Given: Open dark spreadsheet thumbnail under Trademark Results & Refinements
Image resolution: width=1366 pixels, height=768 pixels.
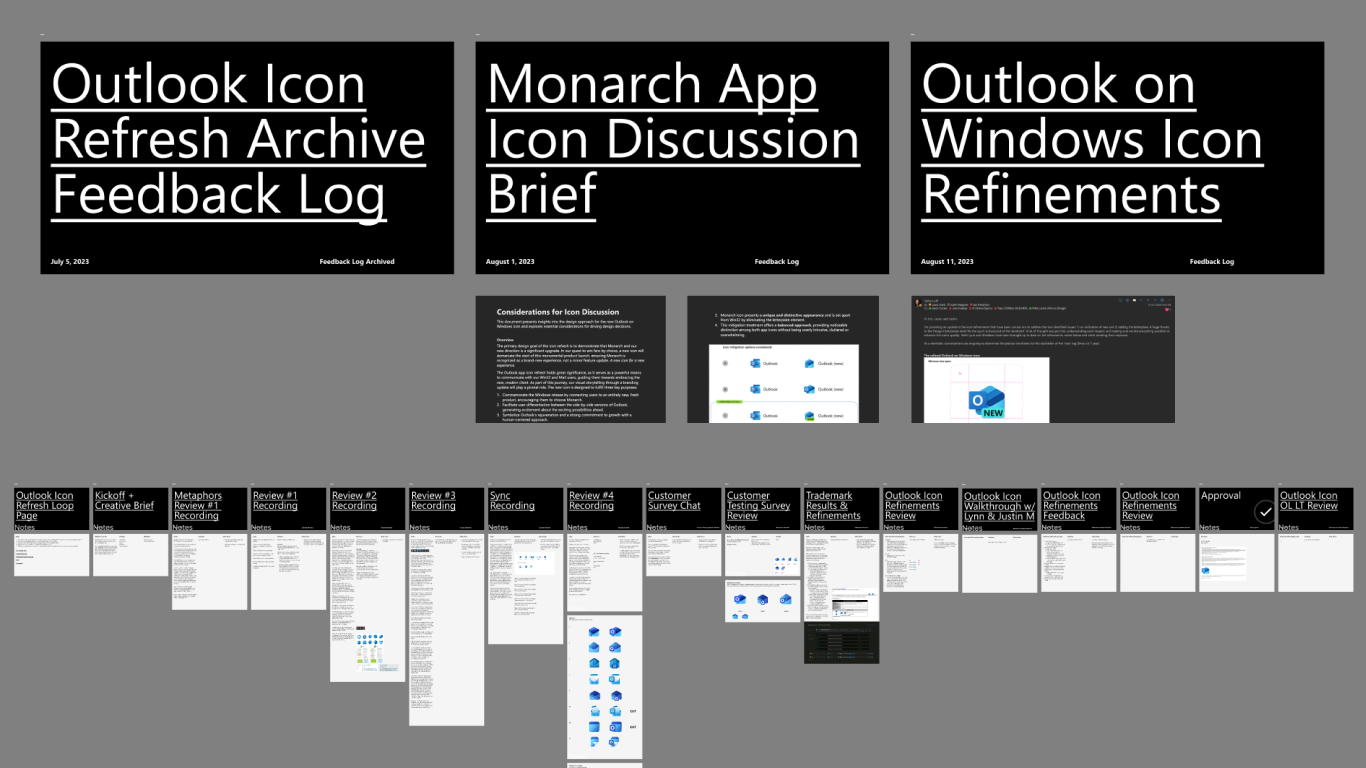Looking at the screenshot, I should click(841, 642).
